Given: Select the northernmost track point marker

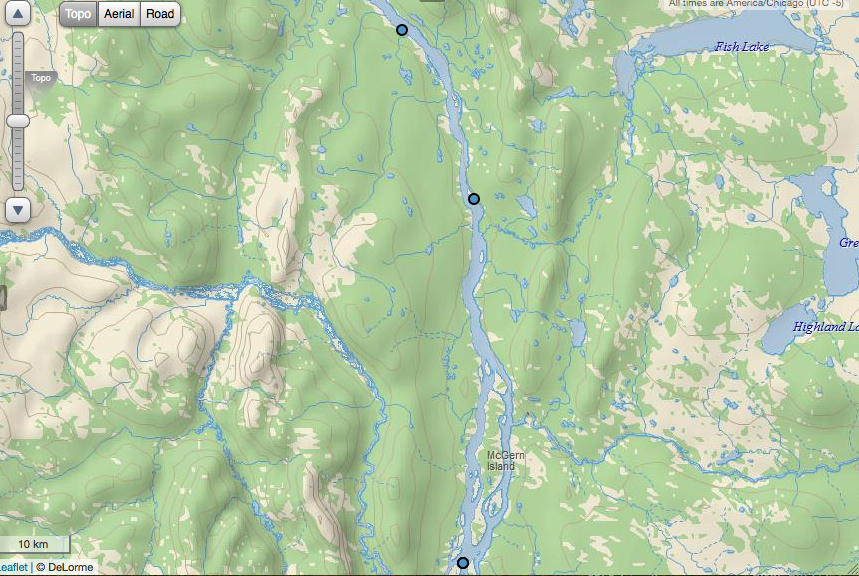Looking at the screenshot, I should tap(402, 30).
